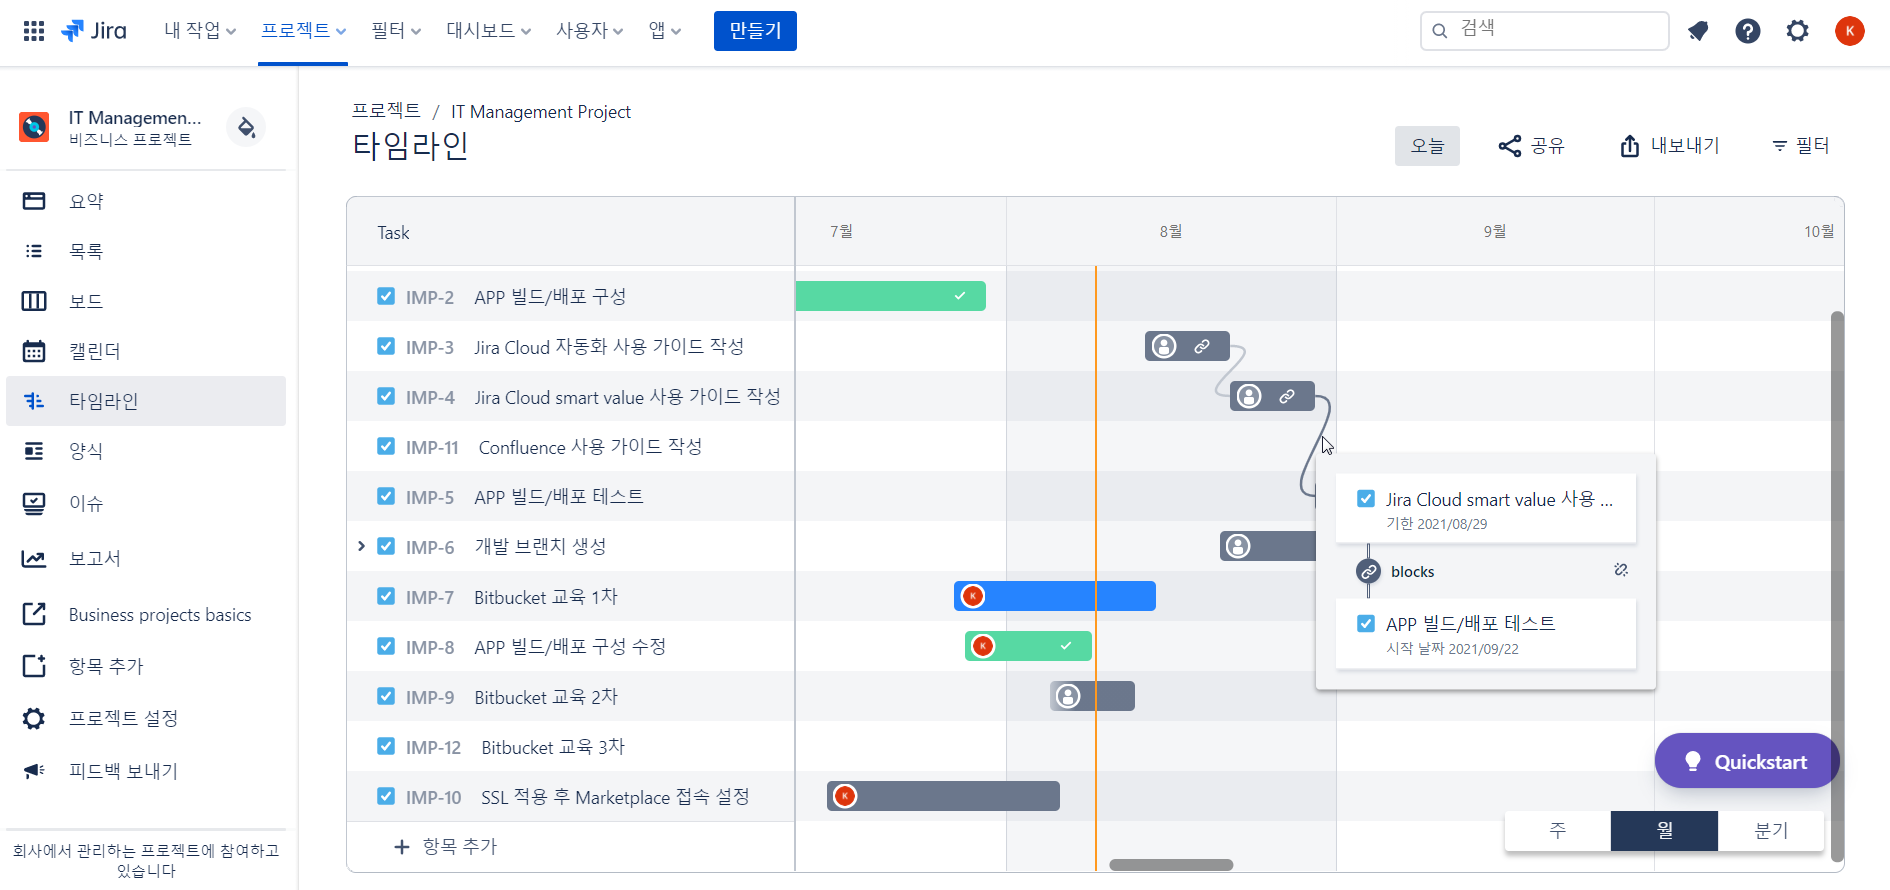This screenshot has height=890, width=1890.
Task: Open the app switcher grid icon
Action: 34,31
